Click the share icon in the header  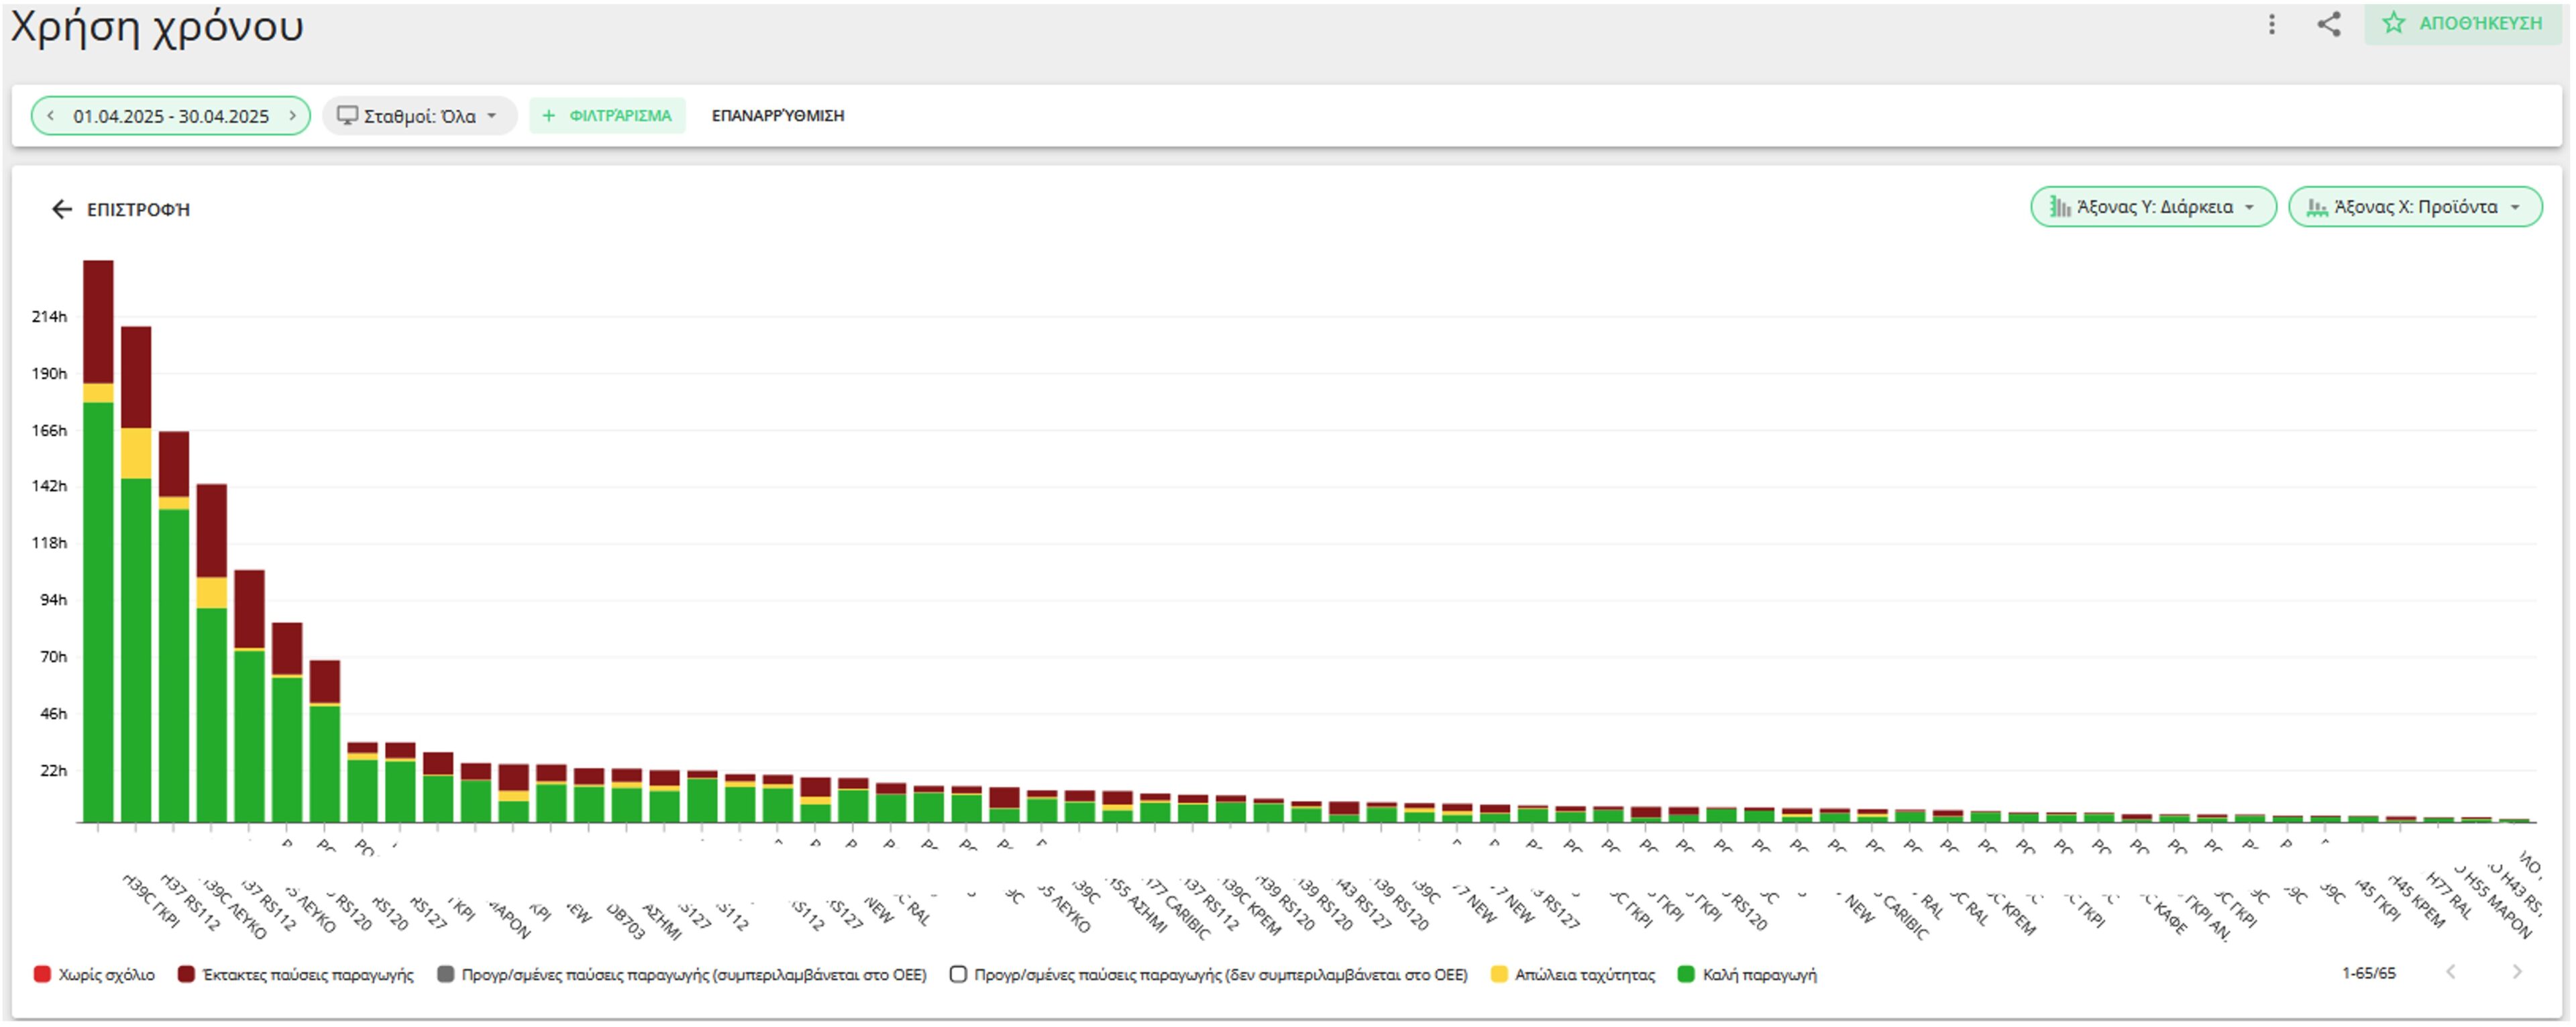(2329, 24)
